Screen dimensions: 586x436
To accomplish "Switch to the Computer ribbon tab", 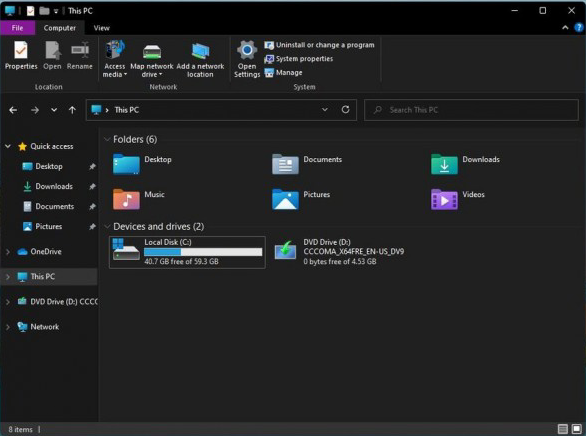I will (x=59, y=28).
